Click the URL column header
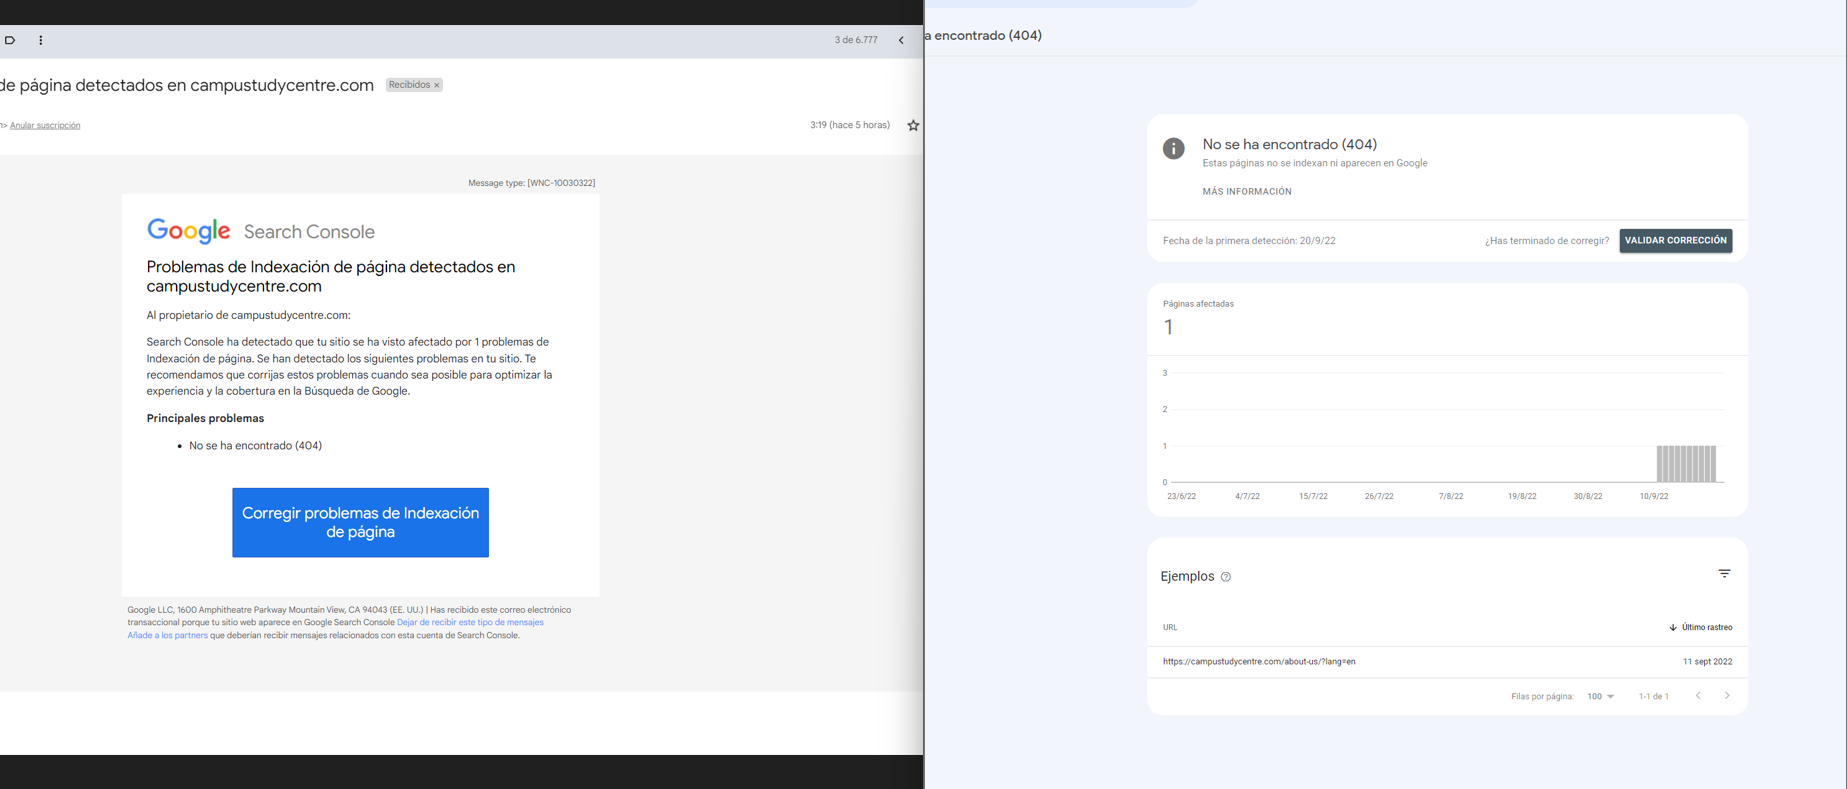The height and width of the screenshot is (789, 1847). click(x=1170, y=627)
